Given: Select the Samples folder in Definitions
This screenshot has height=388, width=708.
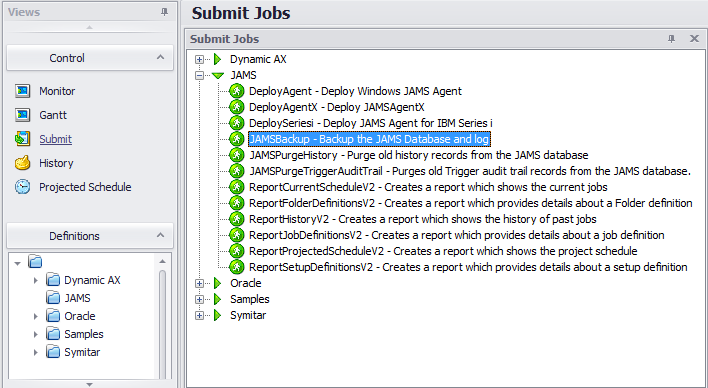Looking at the screenshot, I should tap(84, 334).
